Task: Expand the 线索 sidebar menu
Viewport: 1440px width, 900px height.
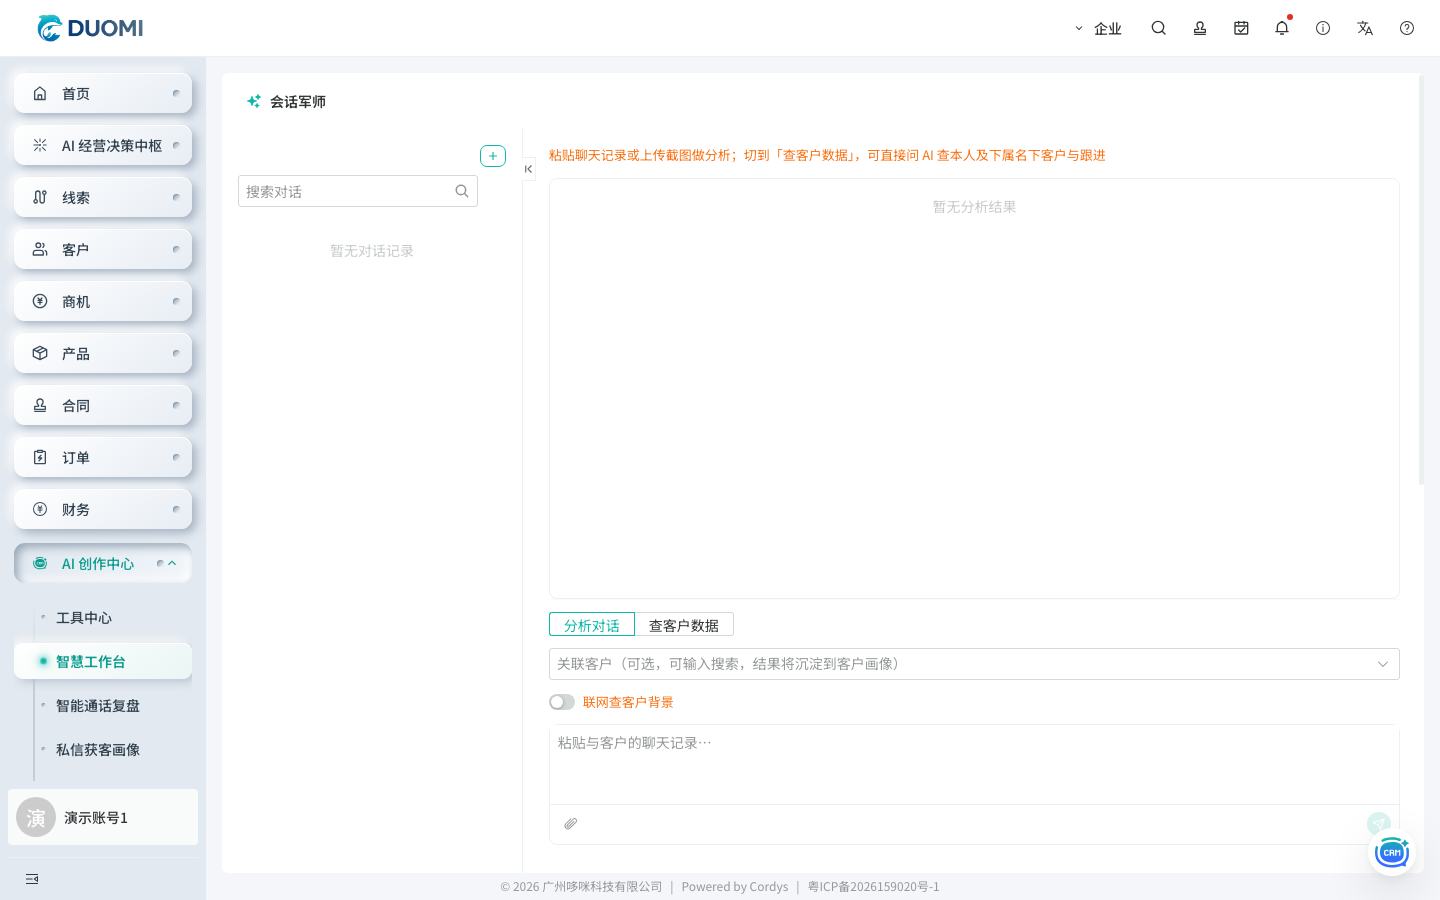Action: [x=103, y=197]
